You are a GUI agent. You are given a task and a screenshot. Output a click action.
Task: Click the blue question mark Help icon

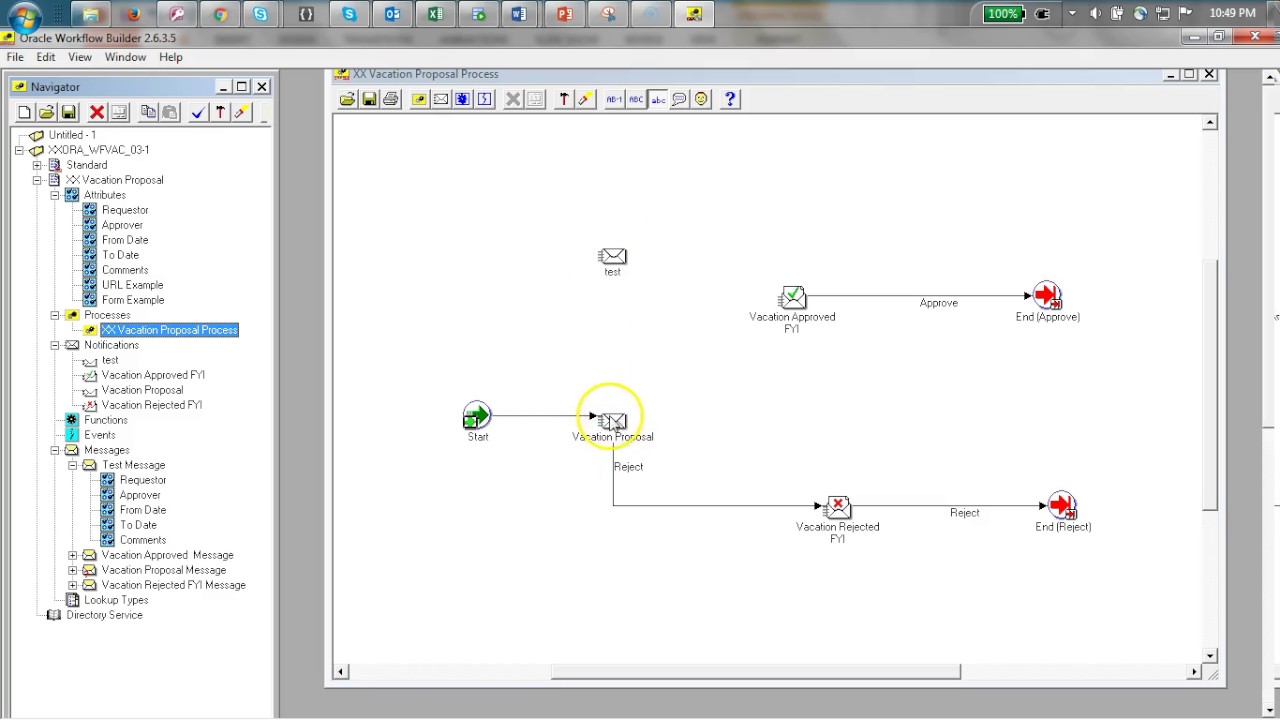[x=730, y=99]
